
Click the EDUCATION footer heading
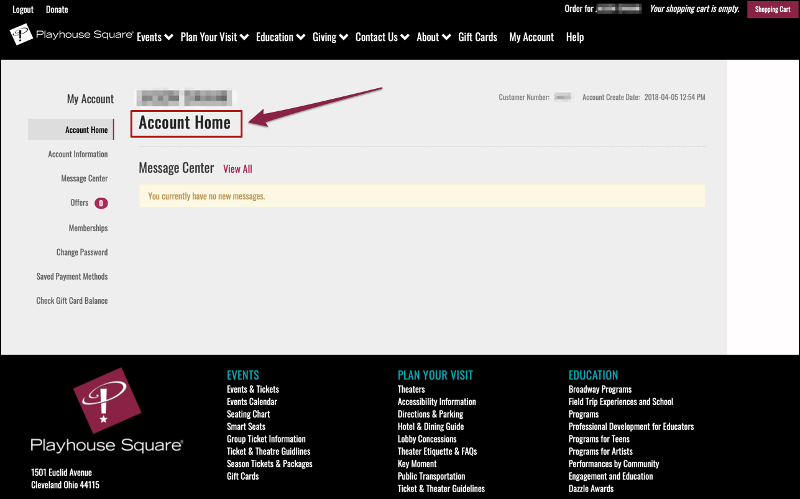[593, 375]
